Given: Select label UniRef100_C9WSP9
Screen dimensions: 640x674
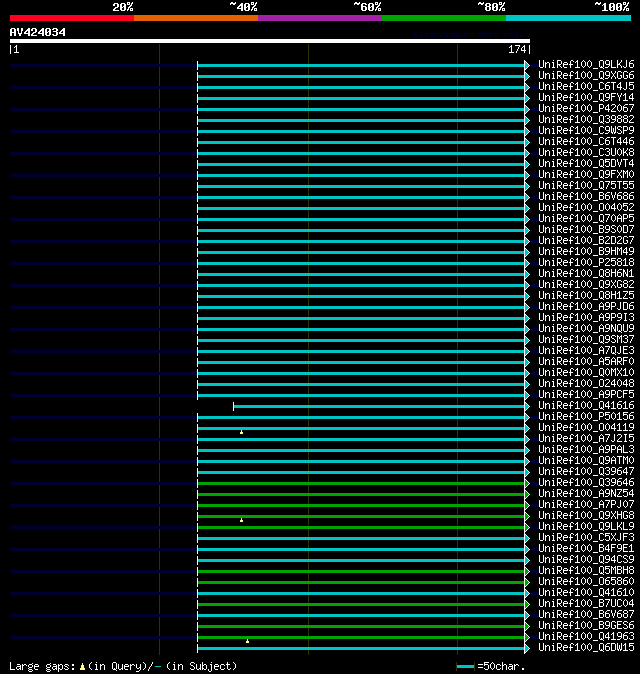Looking at the screenshot, I should [x=586, y=130].
